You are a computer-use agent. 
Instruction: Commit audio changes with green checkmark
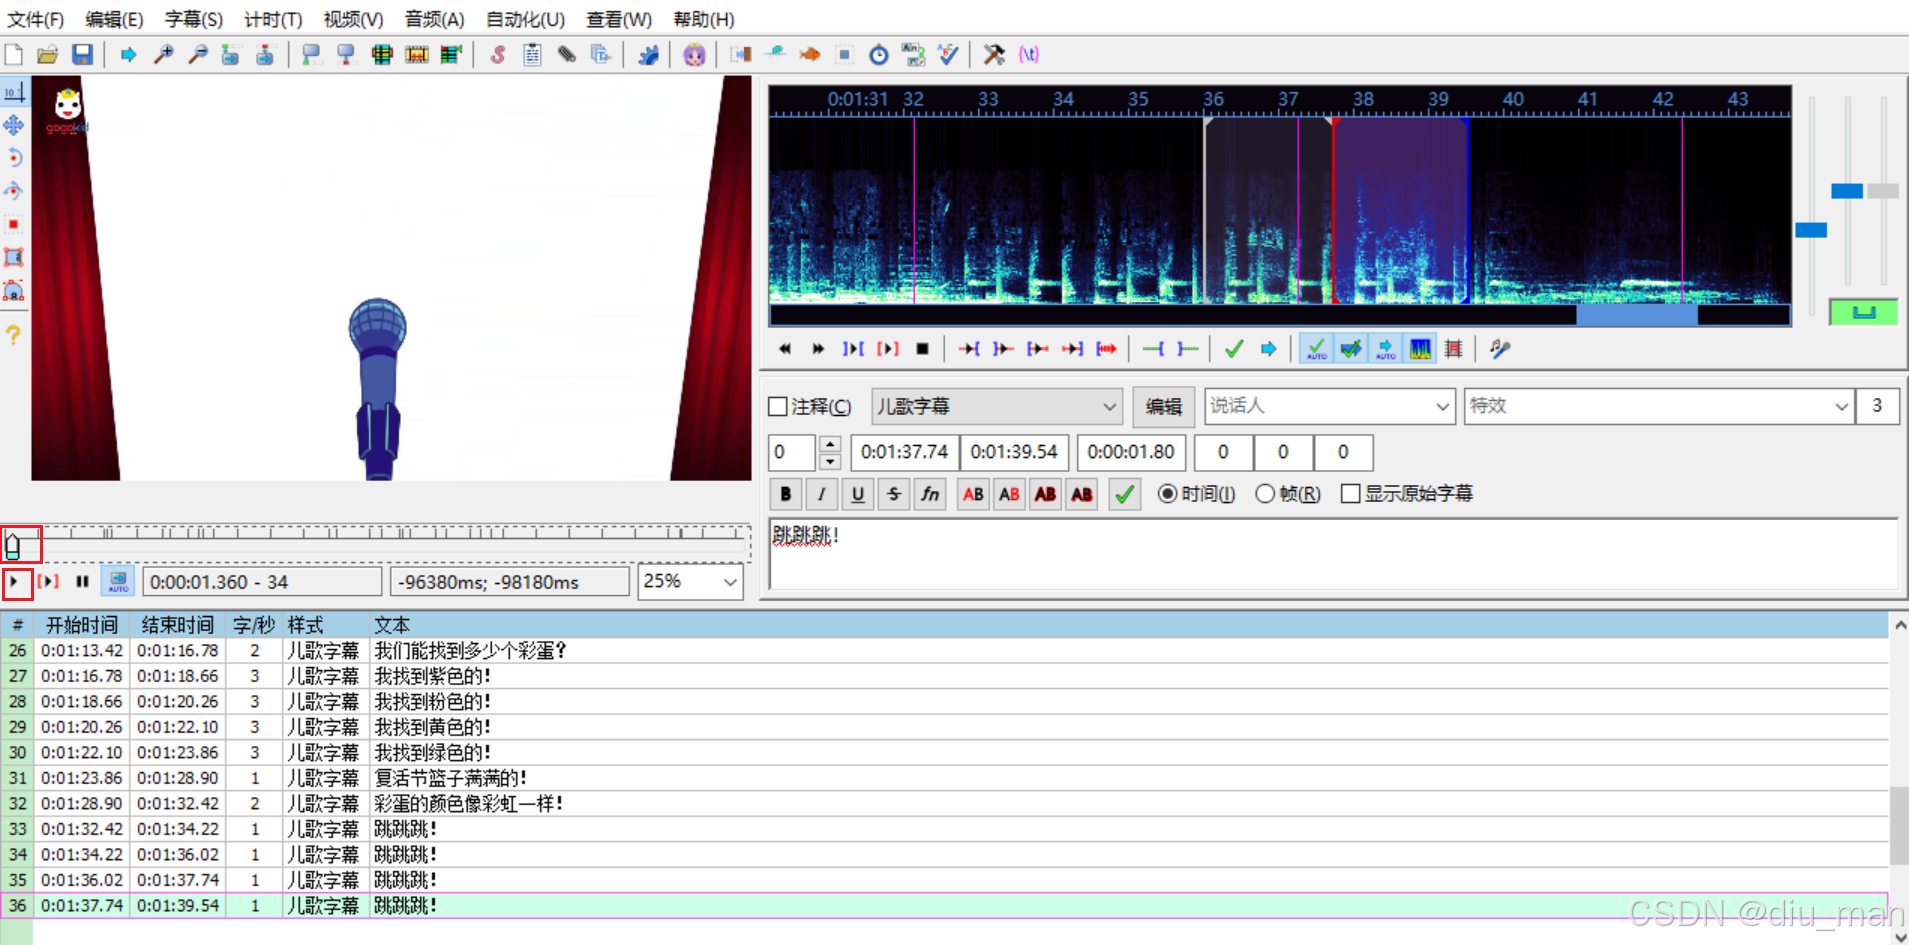click(1234, 349)
